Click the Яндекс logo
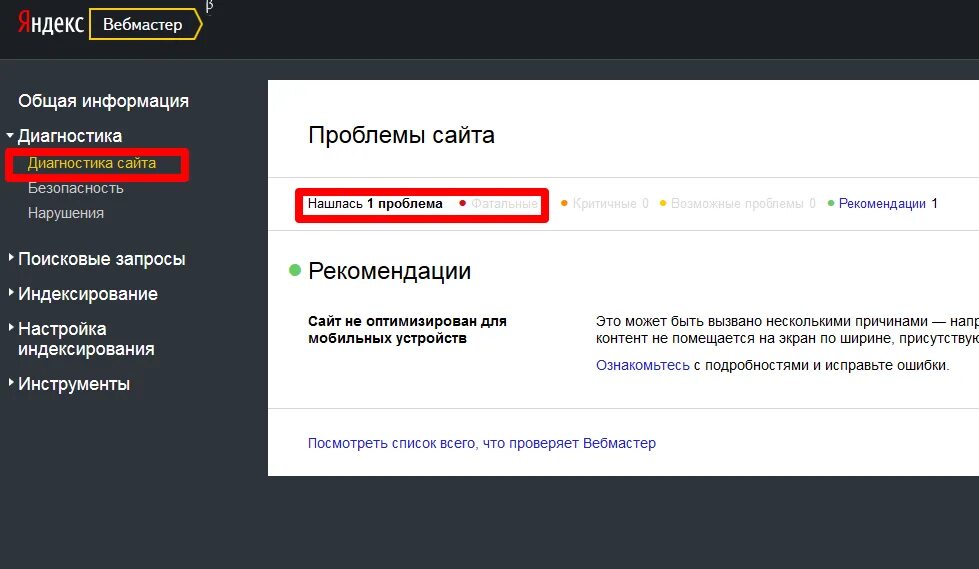This screenshot has height=569, width=979. [51, 23]
